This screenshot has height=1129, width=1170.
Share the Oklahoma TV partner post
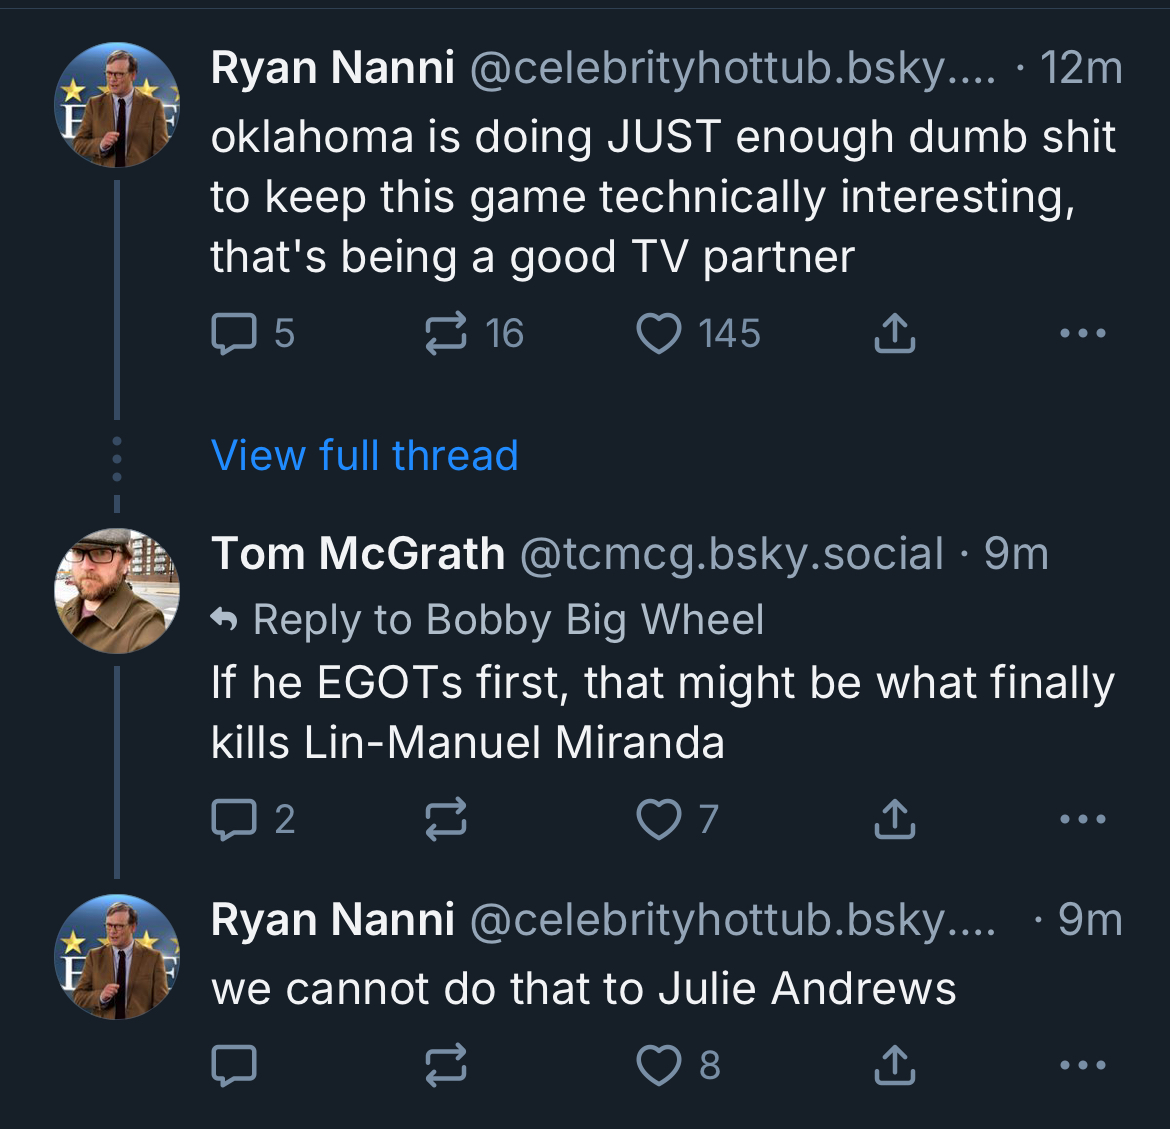click(x=894, y=334)
